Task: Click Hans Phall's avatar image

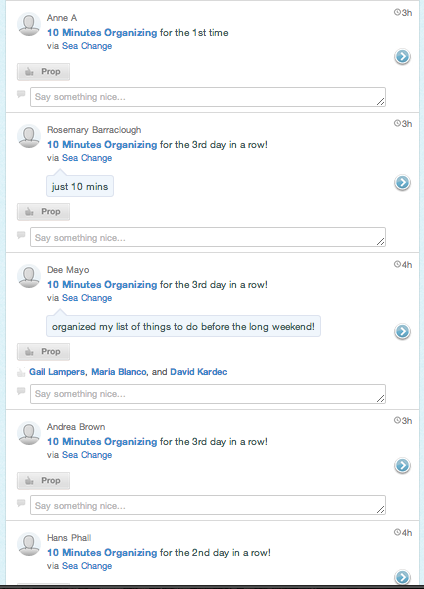Action: 29,544
